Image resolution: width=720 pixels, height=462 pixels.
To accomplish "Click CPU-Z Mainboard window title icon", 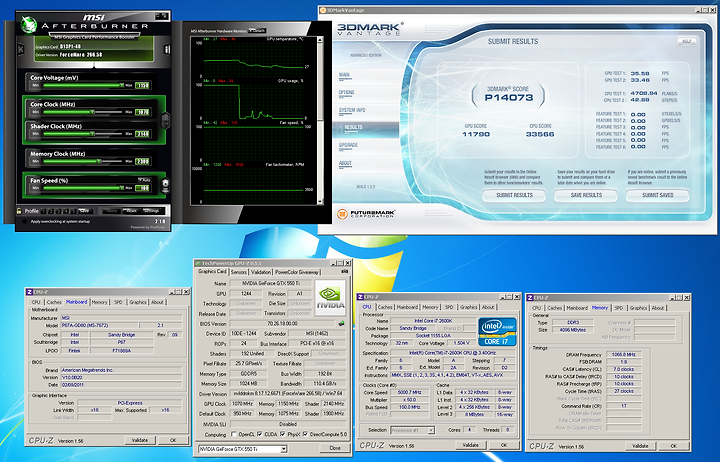I will click(29, 292).
